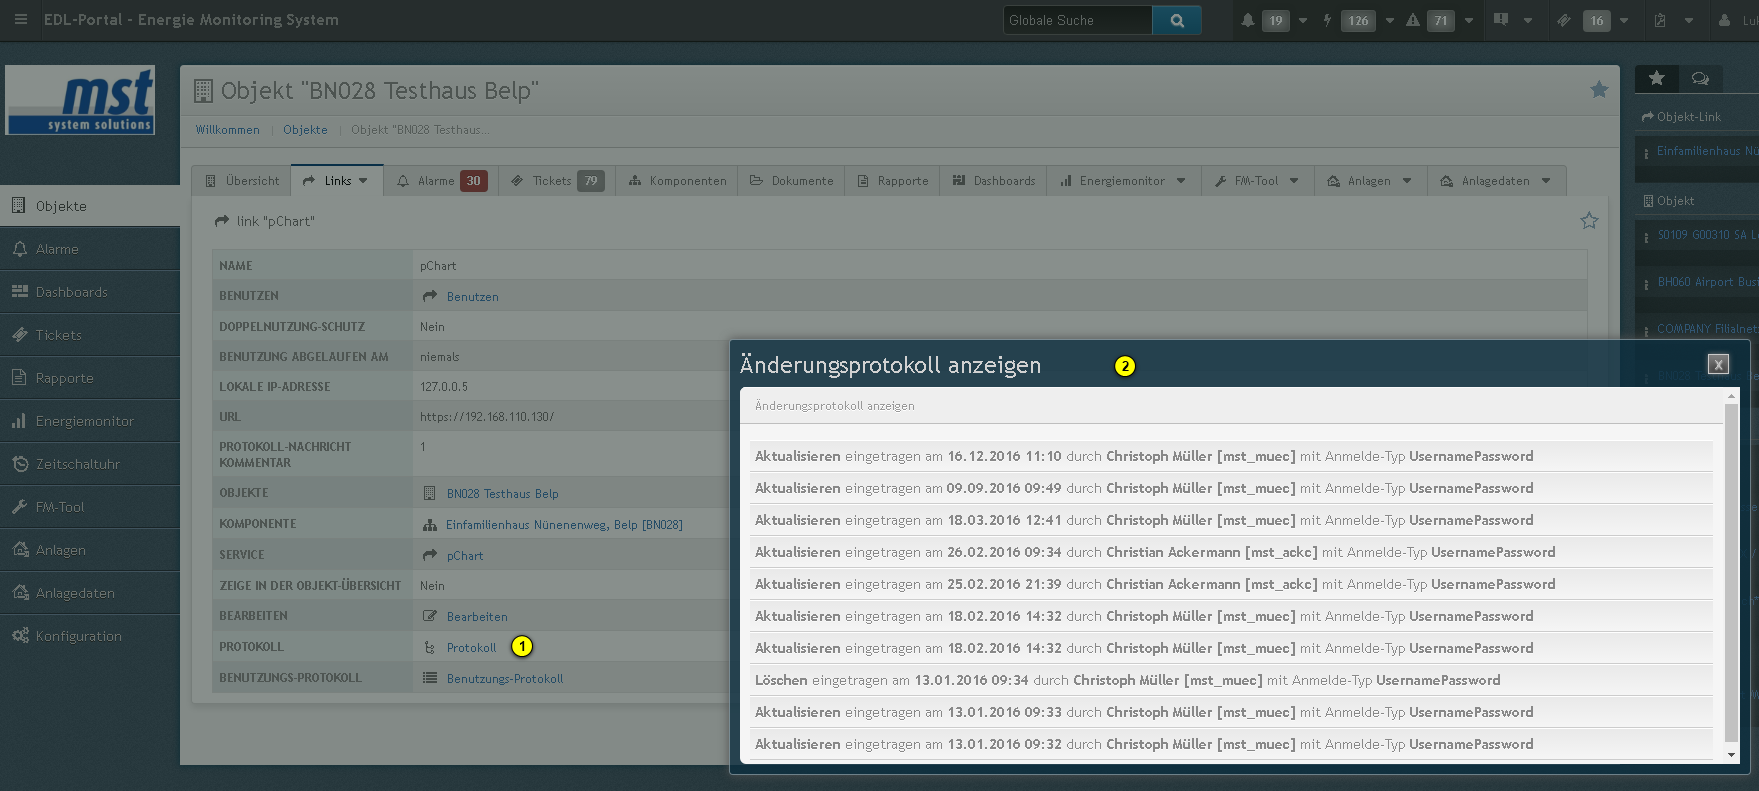This screenshot has height=791, width=1759.
Task: Click the user profile icon in top bar
Action: click(x=1725, y=20)
